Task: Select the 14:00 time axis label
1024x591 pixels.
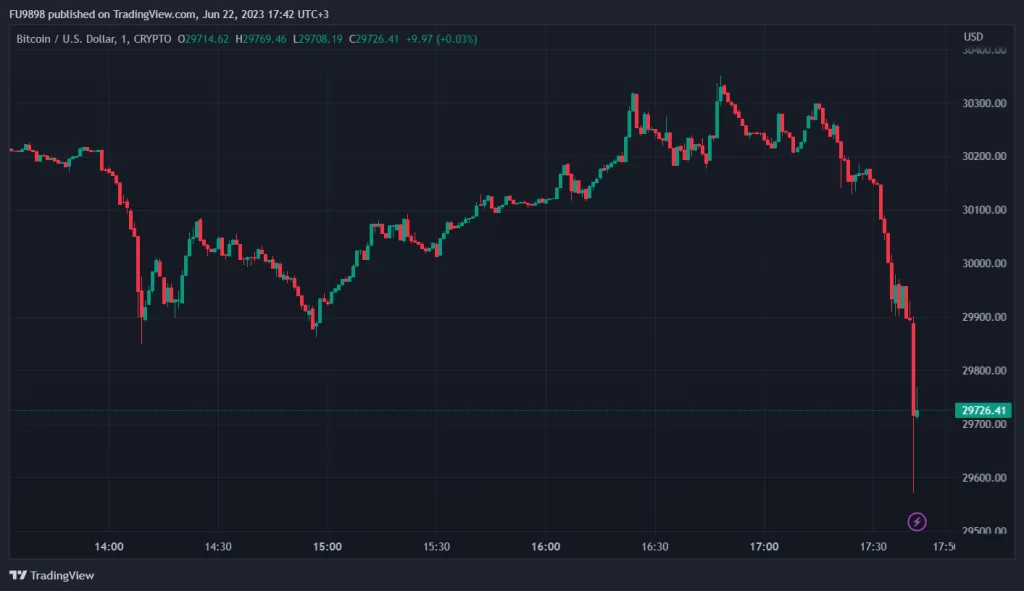Action: (109, 547)
